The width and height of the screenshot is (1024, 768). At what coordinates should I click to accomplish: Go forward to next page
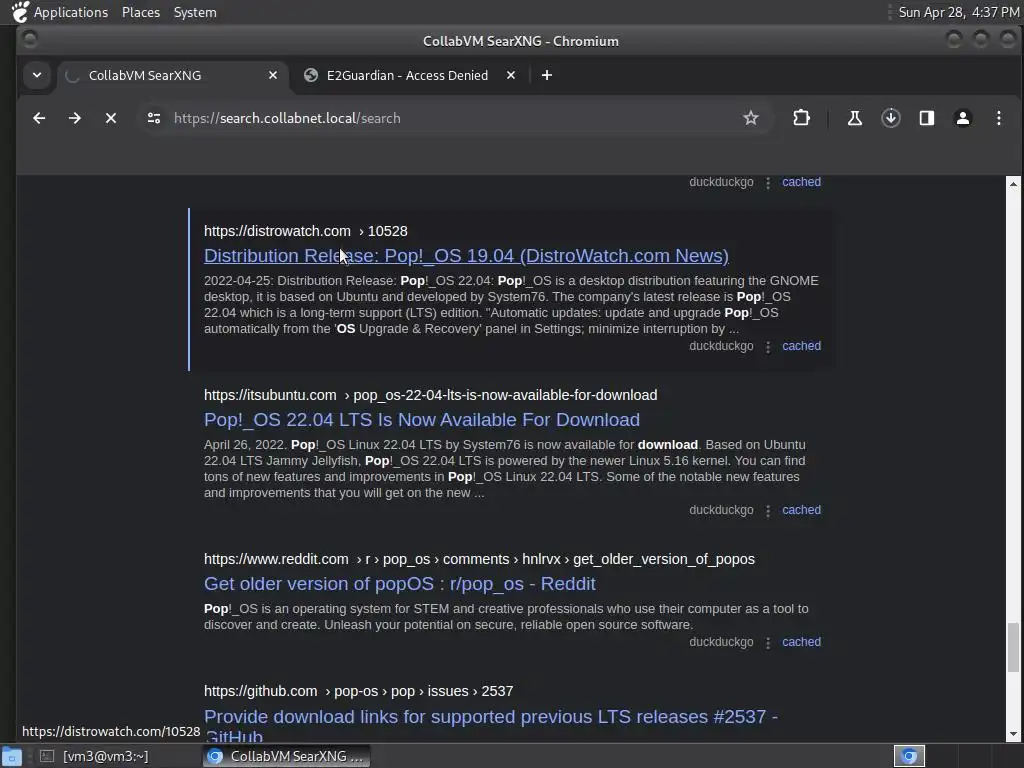pos(75,118)
